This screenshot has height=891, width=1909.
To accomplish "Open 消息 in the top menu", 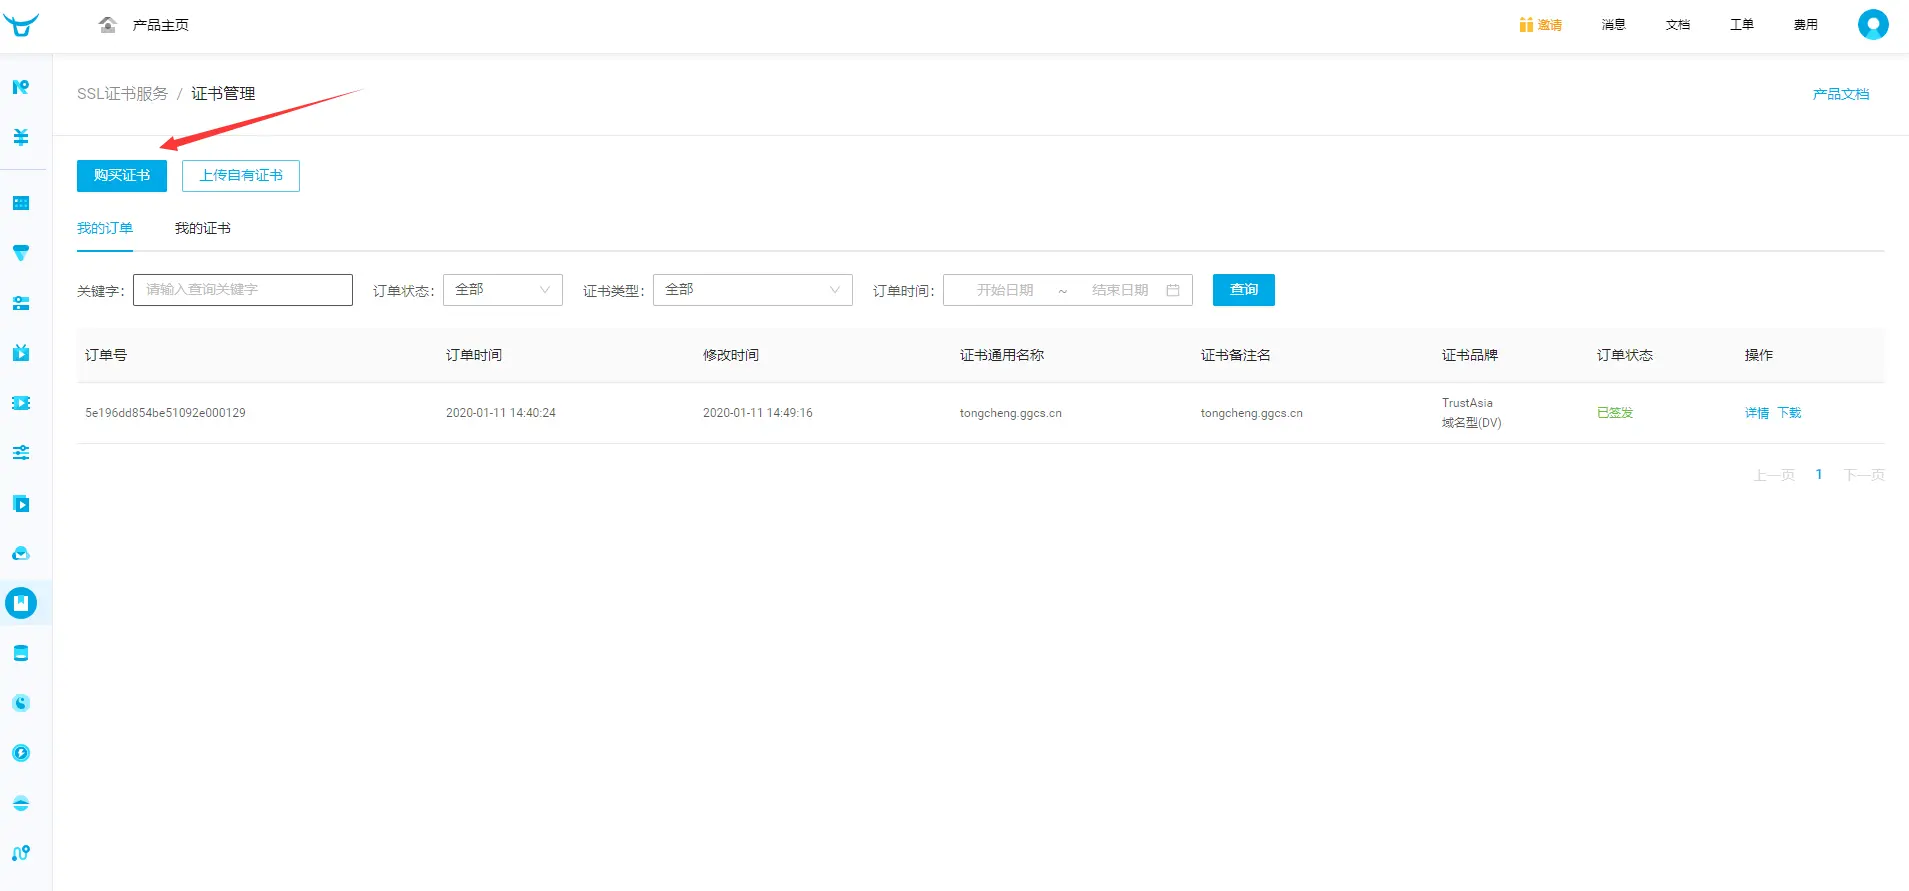I will tap(1614, 25).
